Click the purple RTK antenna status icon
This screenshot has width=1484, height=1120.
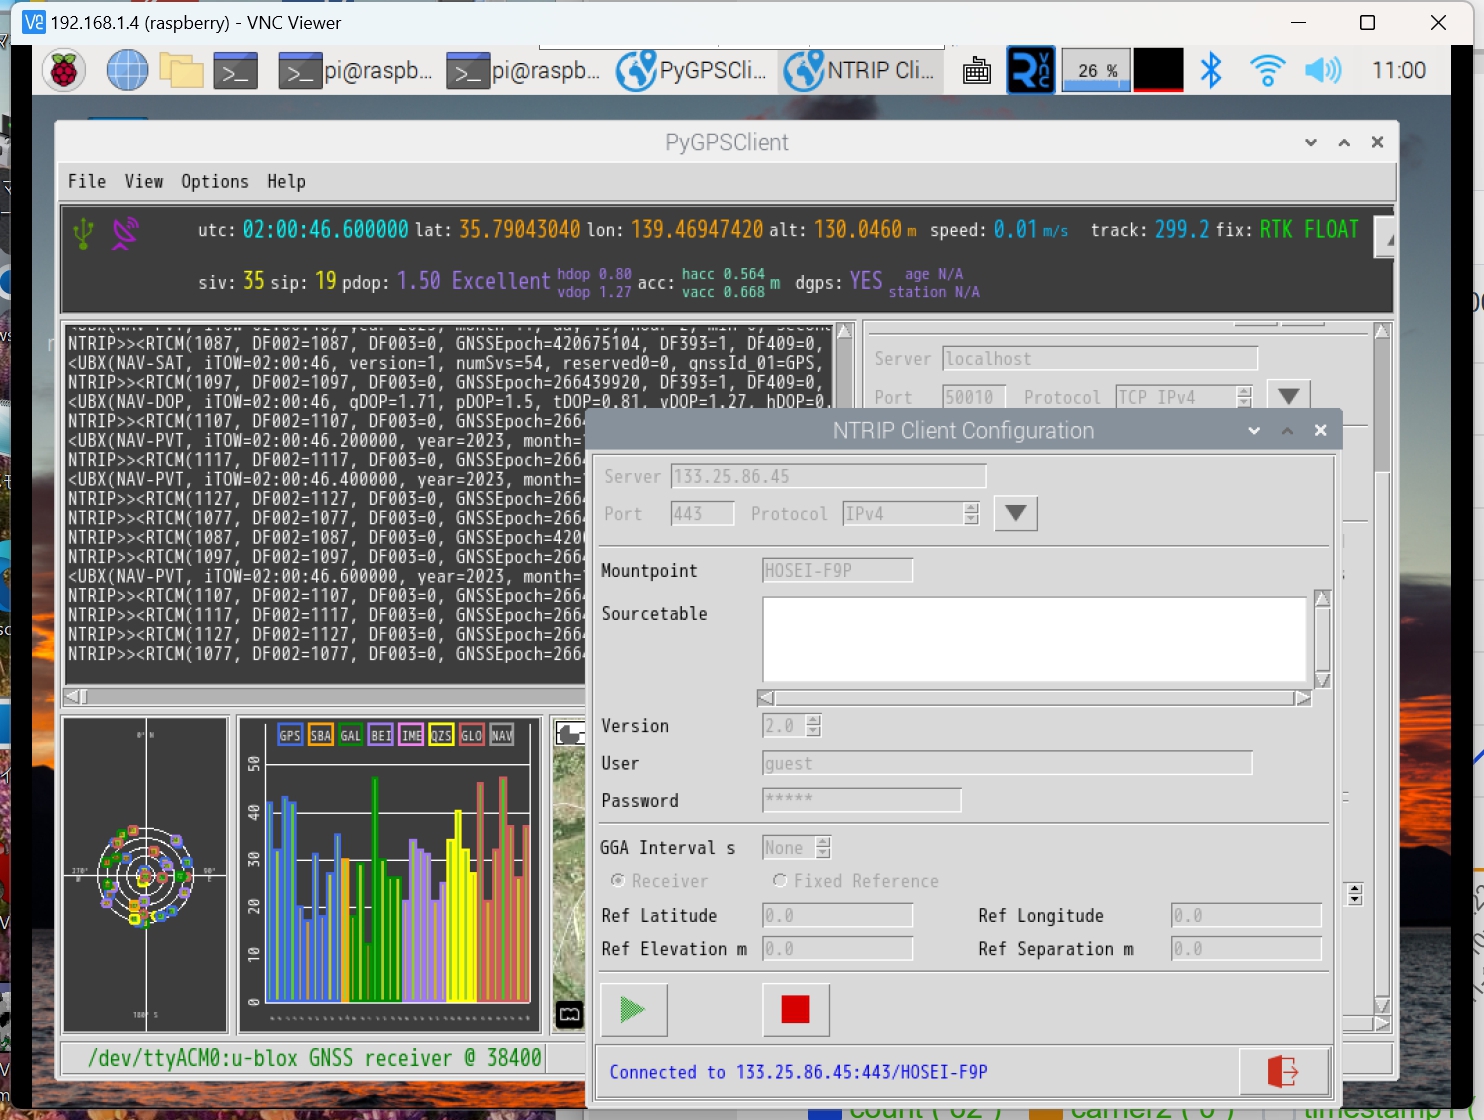click(x=123, y=232)
